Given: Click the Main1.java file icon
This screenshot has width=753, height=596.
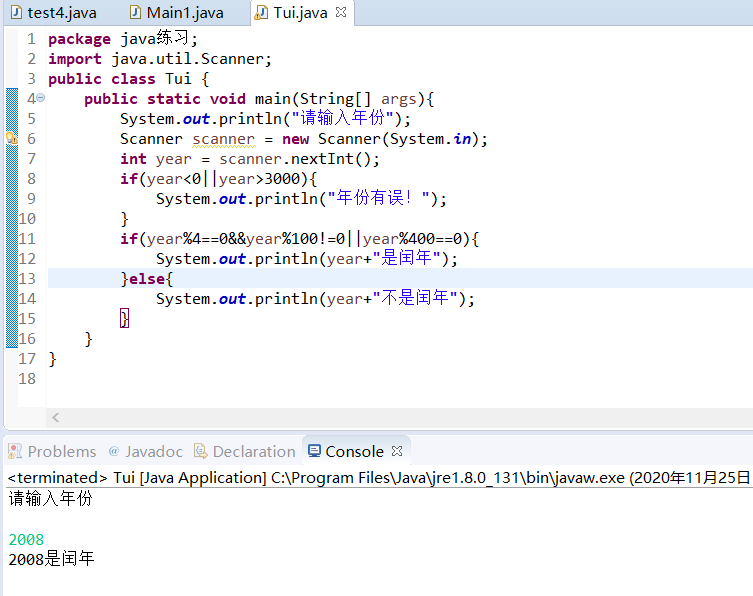Looking at the screenshot, I should 135,12.
